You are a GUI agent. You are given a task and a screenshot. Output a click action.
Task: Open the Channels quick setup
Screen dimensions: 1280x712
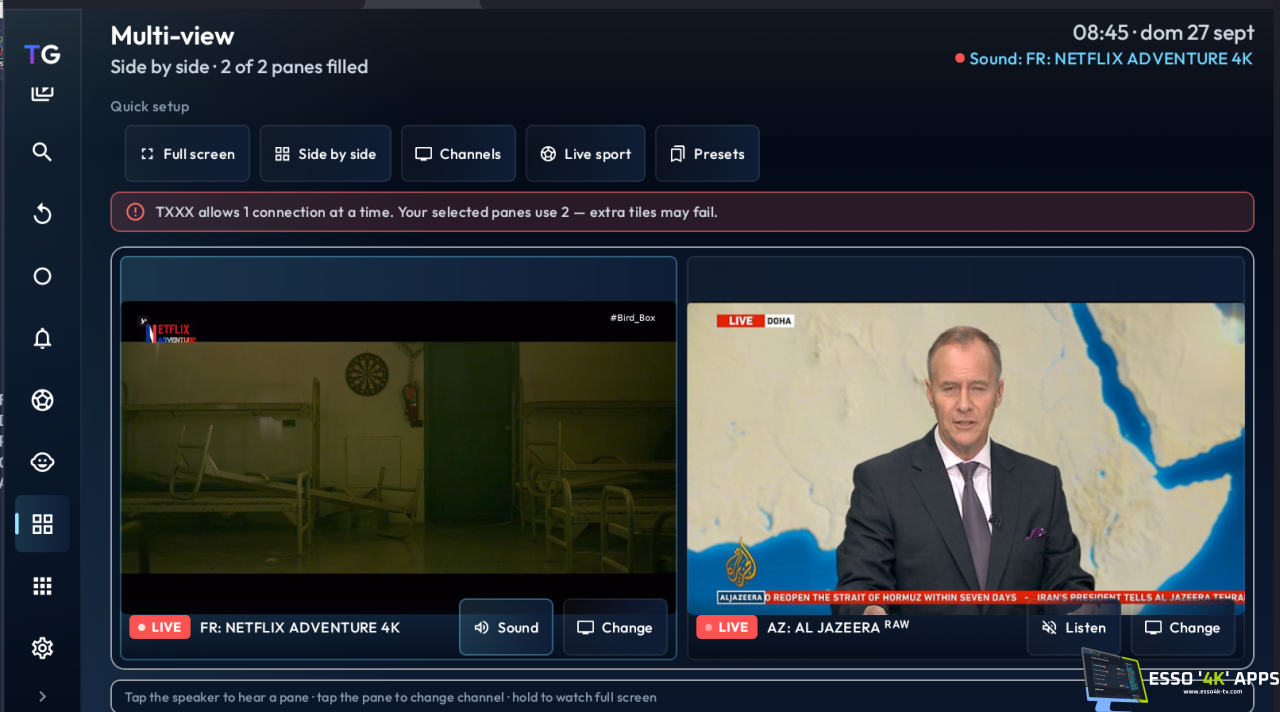coord(458,153)
